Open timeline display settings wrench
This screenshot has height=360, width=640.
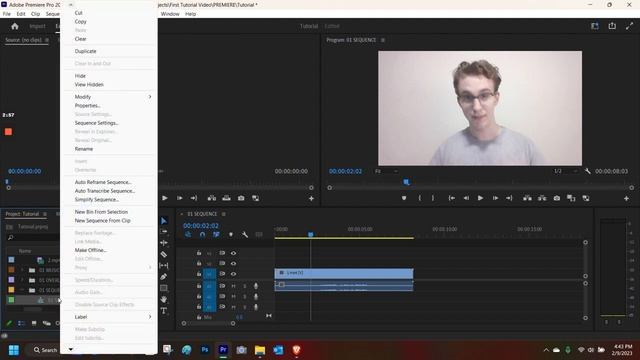[x=244, y=234]
